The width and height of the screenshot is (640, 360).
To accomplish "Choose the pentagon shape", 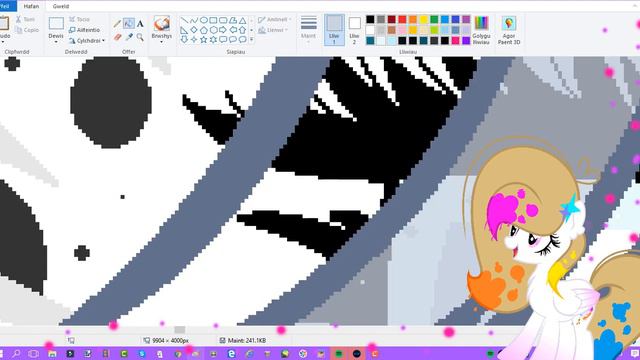I will [x=204, y=30].
